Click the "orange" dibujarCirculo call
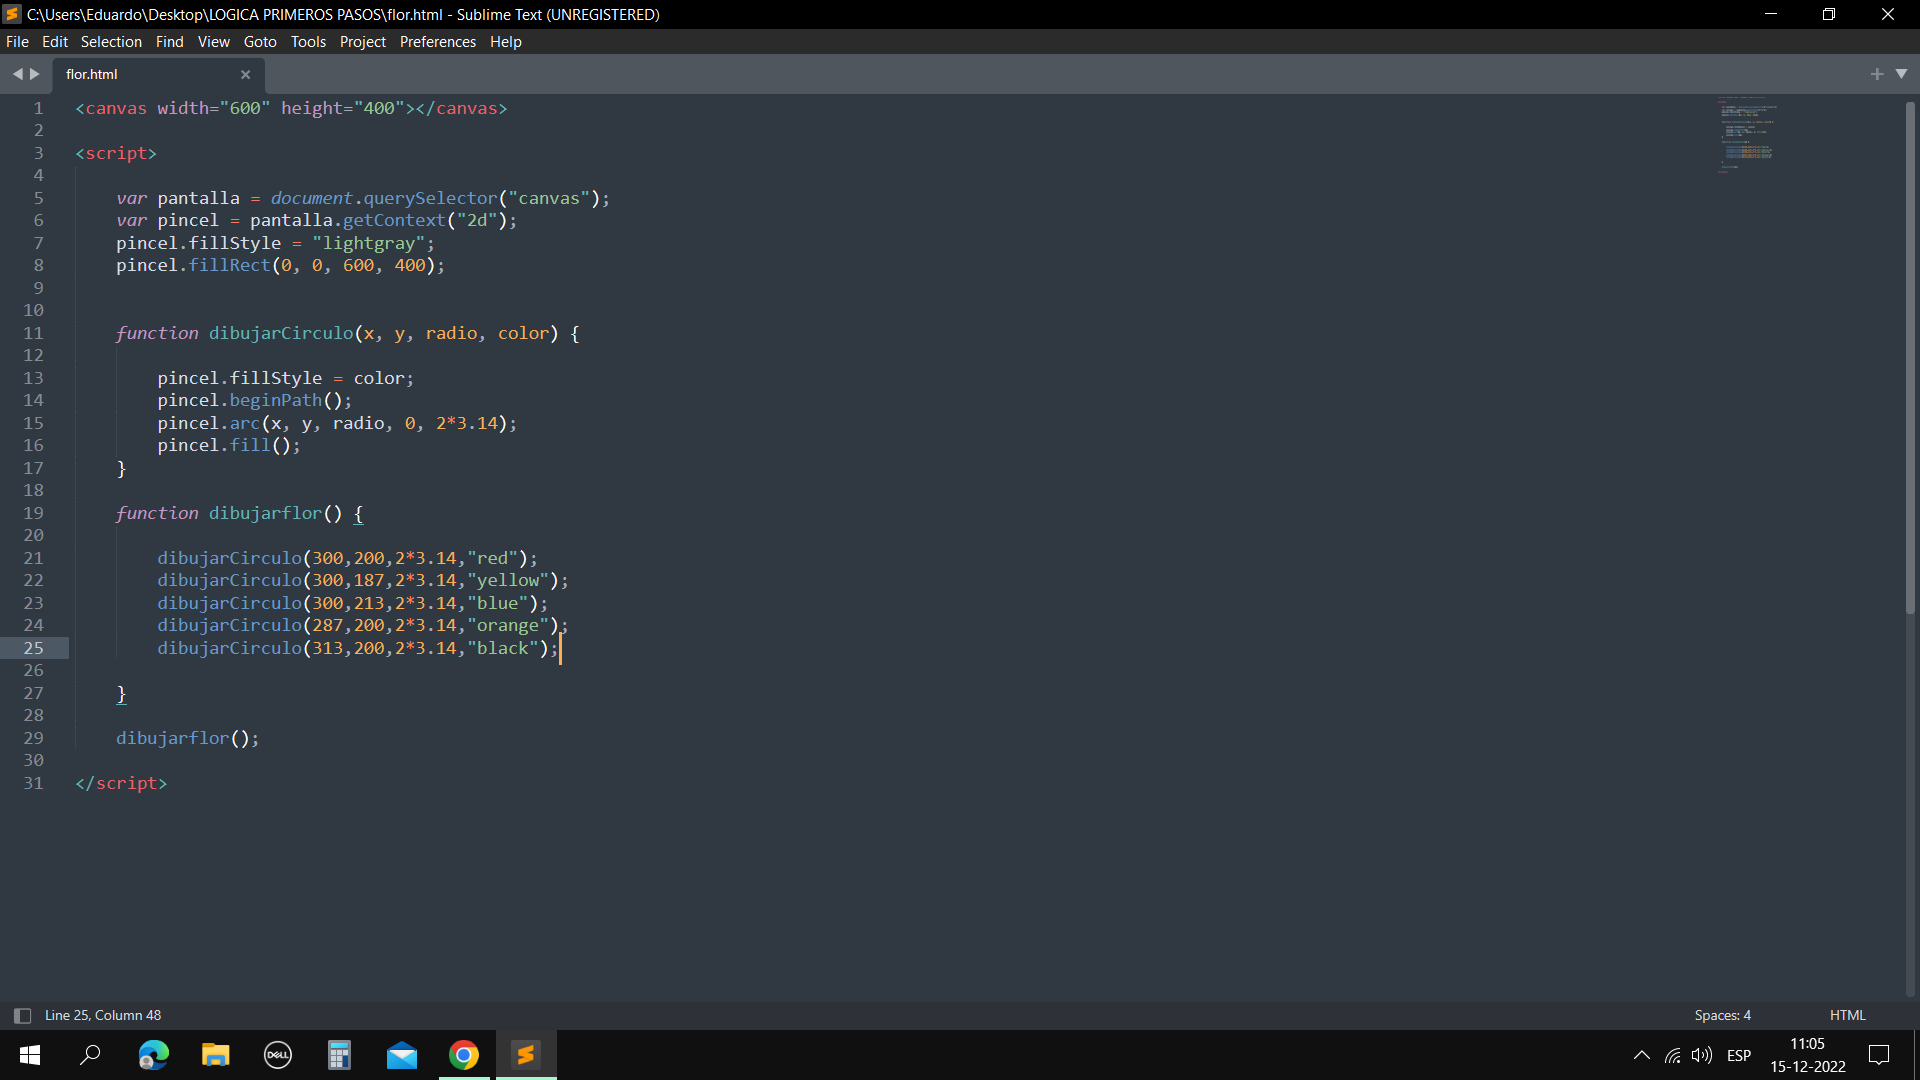This screenshot has height=1080, width=1920. (x=362, y=625)
